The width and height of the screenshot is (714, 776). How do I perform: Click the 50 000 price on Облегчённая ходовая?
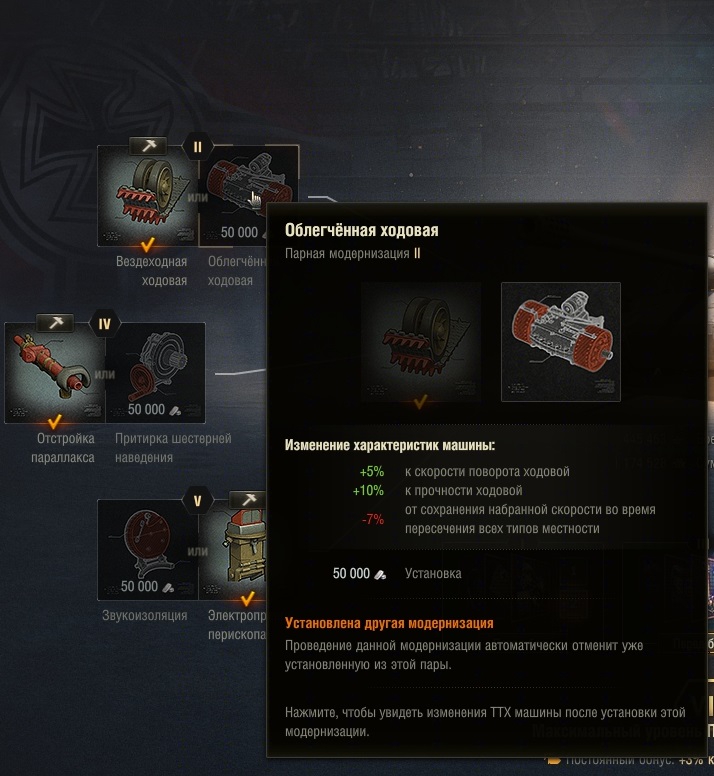tap(239, 232)
